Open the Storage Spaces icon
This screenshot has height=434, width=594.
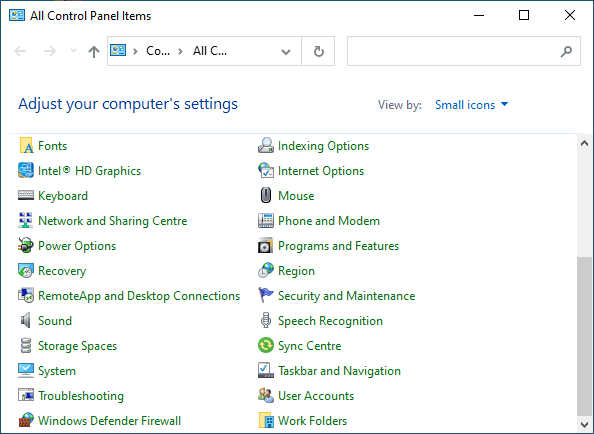pyautogui.click(x=26, y=346)
